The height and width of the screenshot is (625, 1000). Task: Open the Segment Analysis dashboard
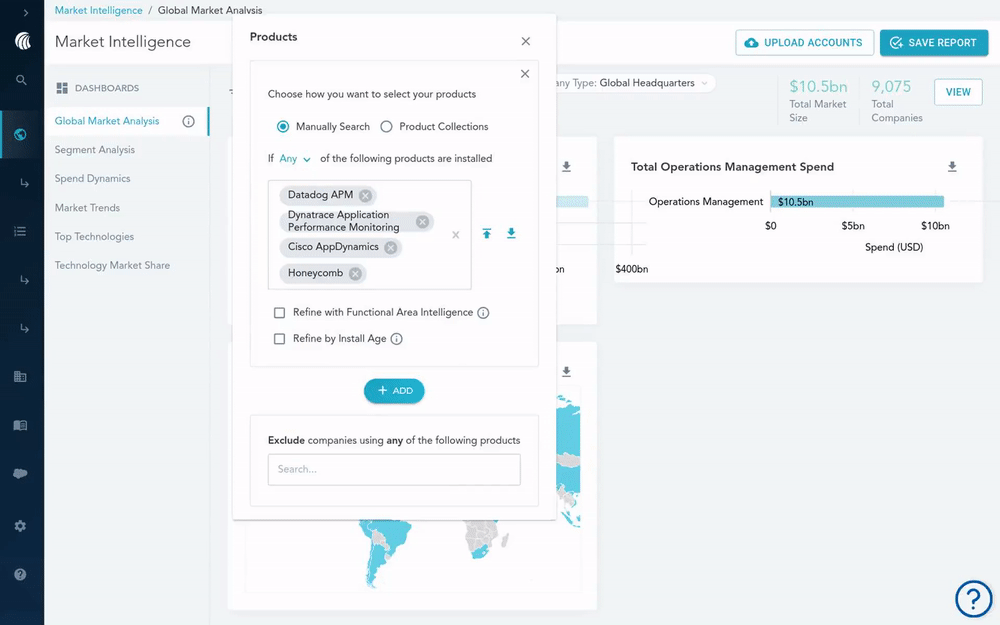94,150
